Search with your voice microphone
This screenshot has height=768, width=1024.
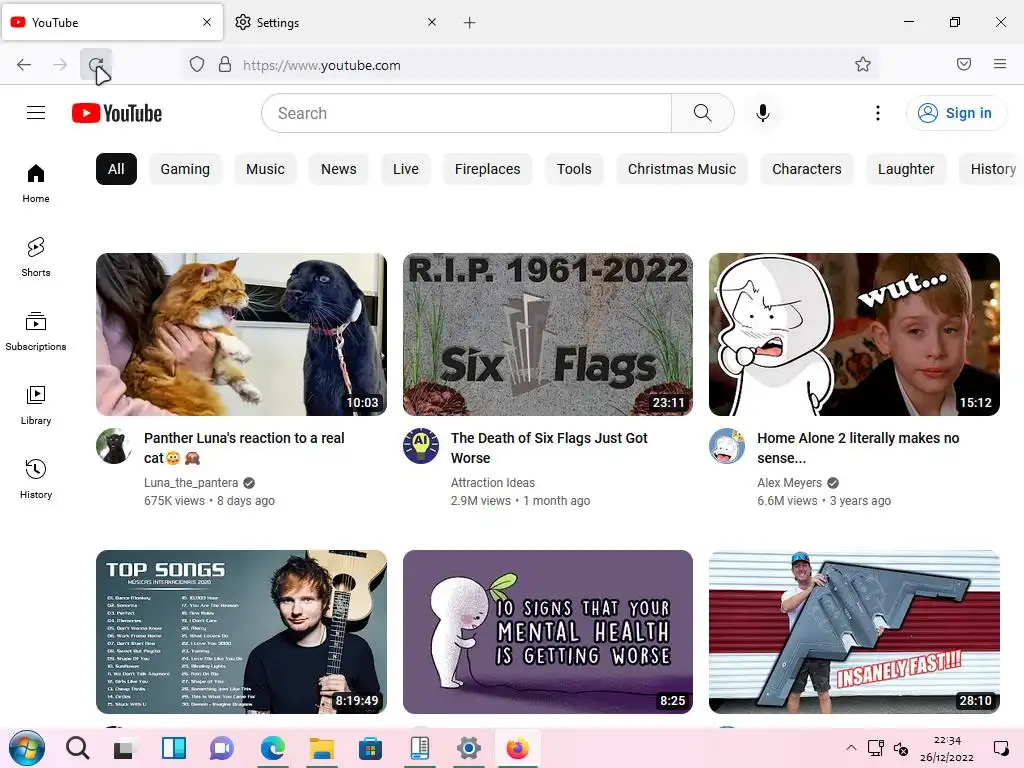(x=762, y=113)
